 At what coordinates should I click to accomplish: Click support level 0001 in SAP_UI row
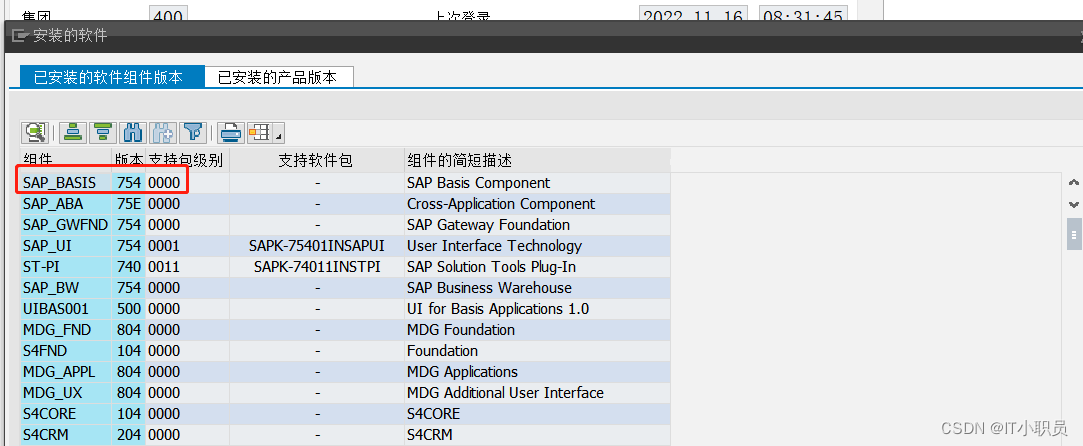[187, 246]
